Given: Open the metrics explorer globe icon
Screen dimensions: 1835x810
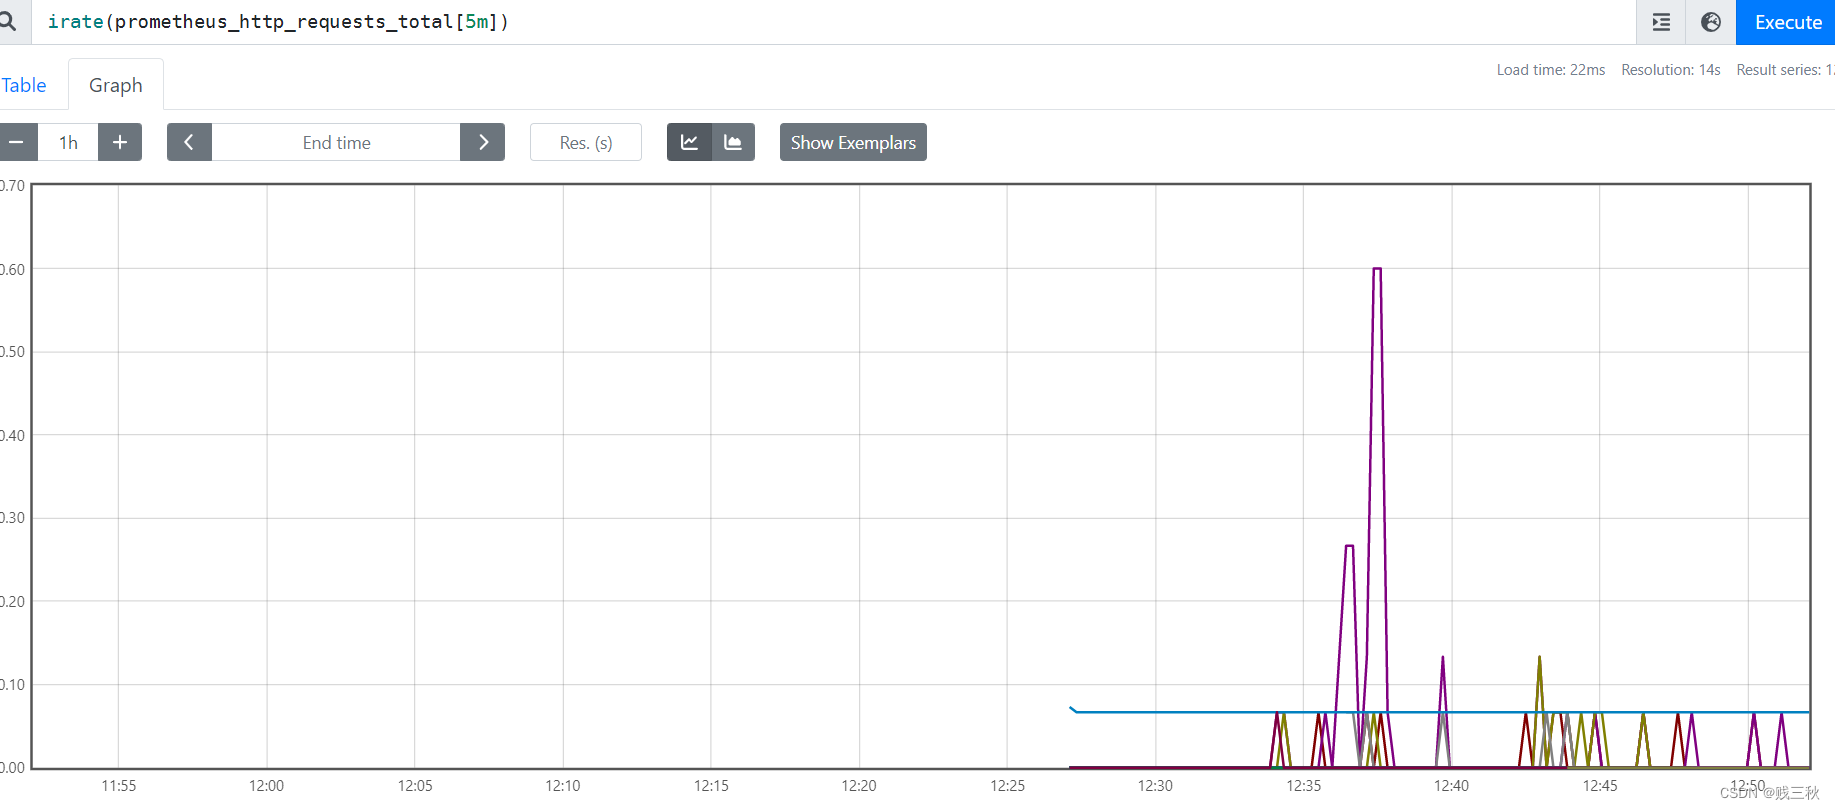Looking at the screenshot, I should pos(1711,22).
